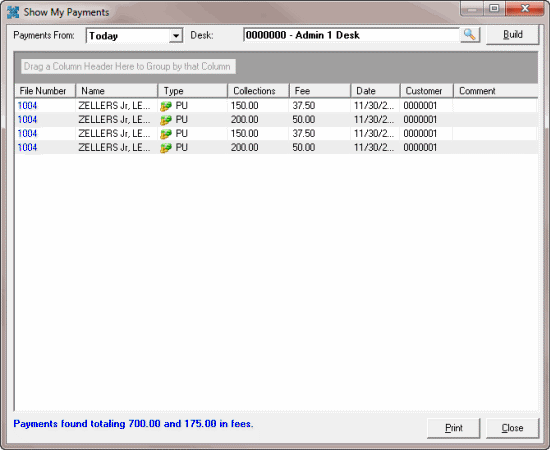550x450 pixels.
Task: Click 200.00 collections in fourth row
Action: (244, 148)
